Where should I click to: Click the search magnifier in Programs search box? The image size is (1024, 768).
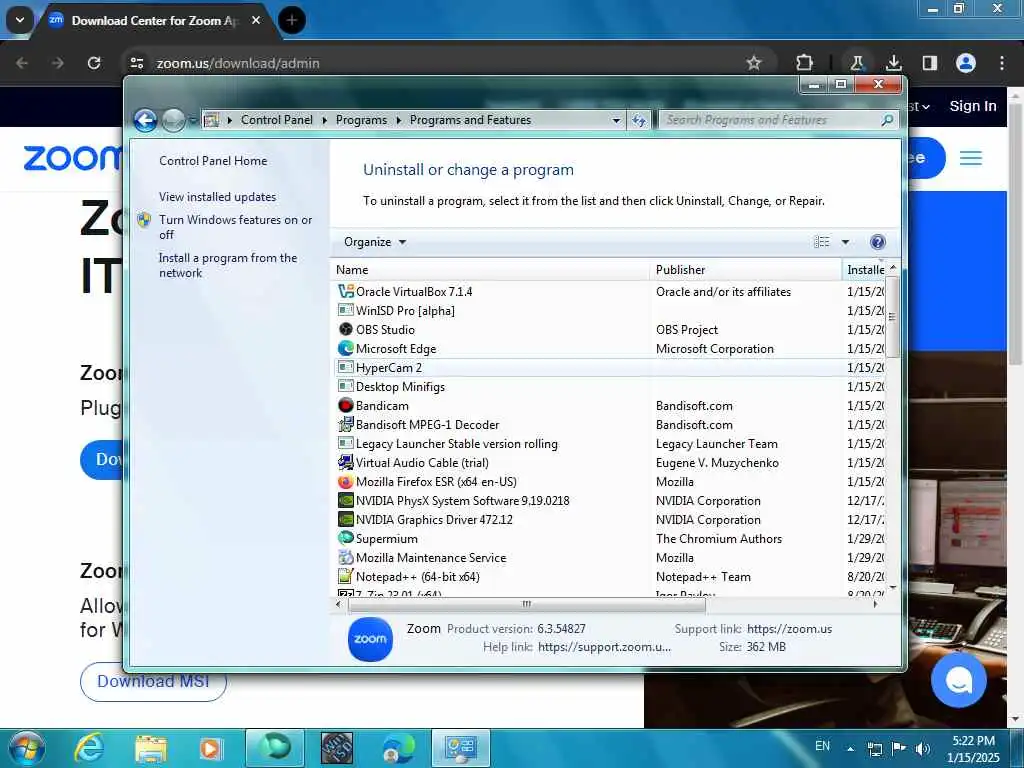[x=887, y=120]
